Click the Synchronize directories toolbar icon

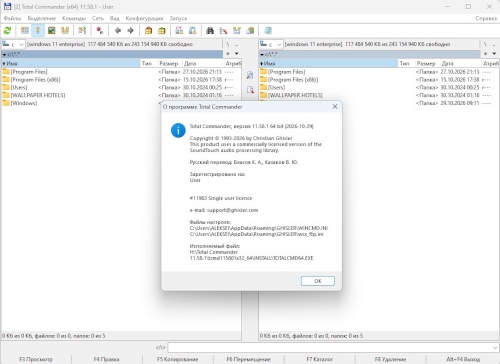[x=237, y=31]
